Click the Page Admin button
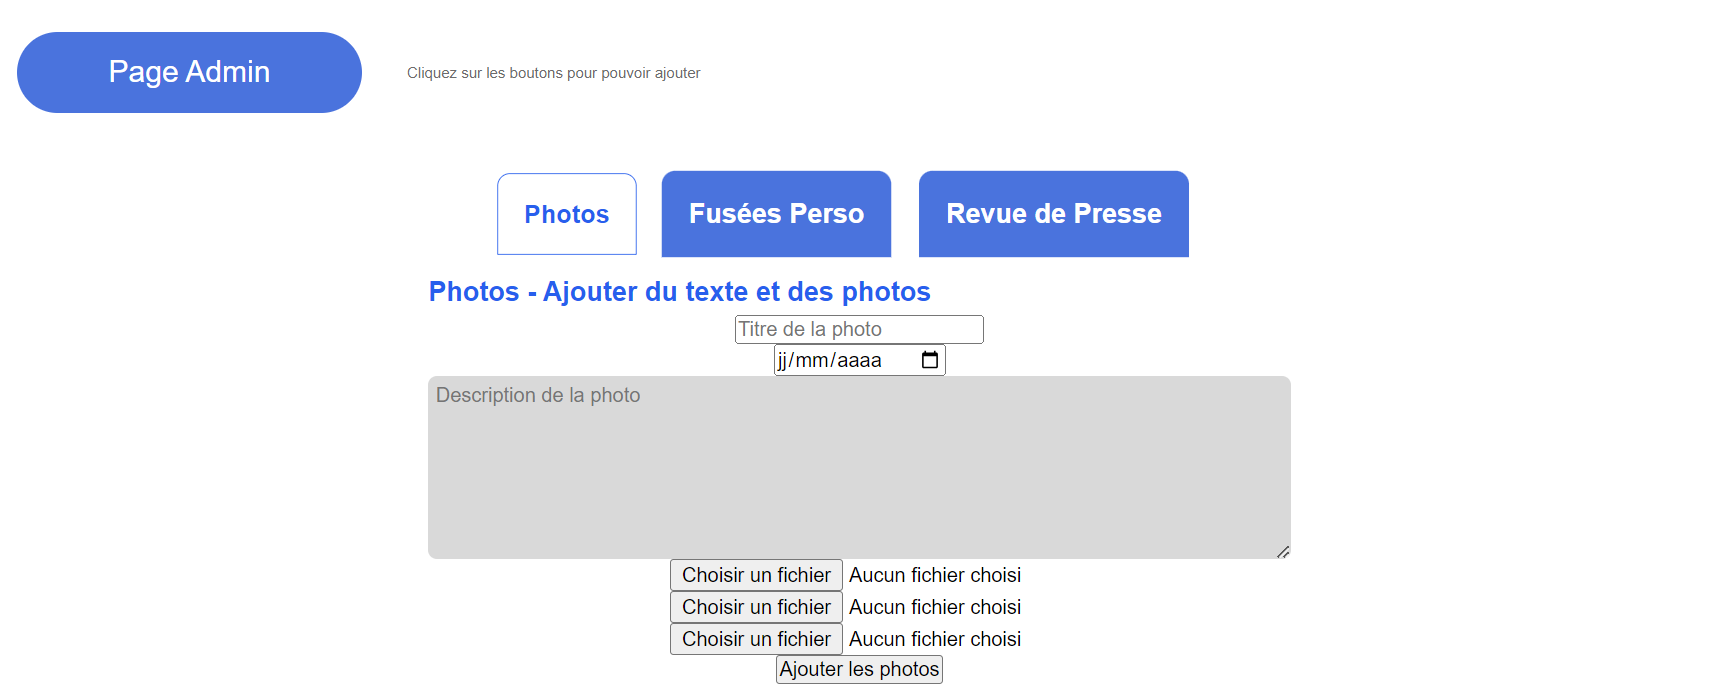The height and width of the screenshot is (696, 1717). 189,72
